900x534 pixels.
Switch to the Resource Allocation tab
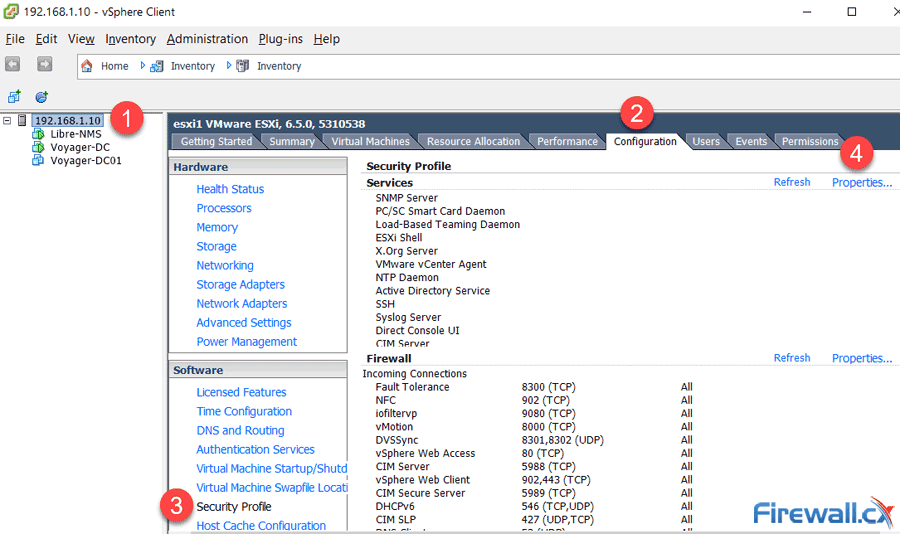click(x=473, y=141)
